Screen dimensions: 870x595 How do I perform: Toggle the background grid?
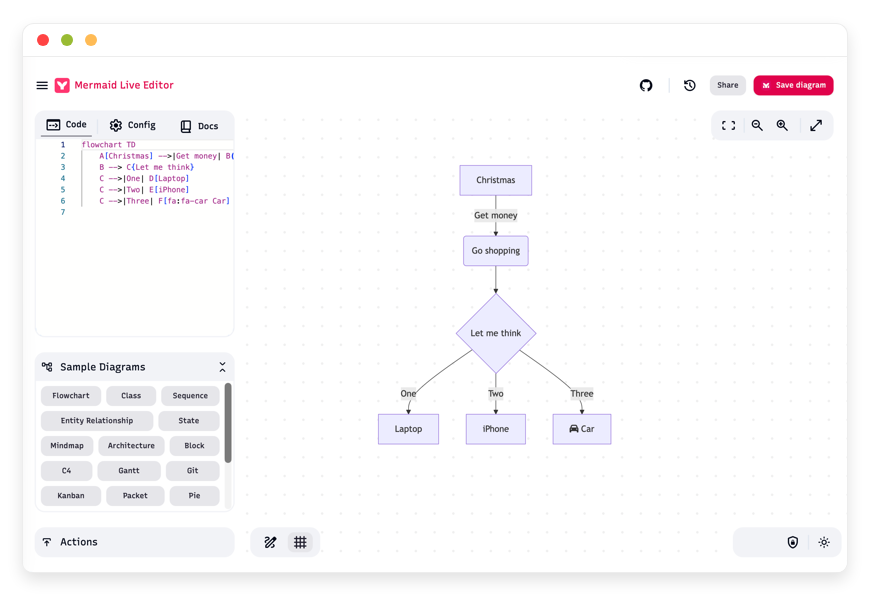[x=300, y=542]
